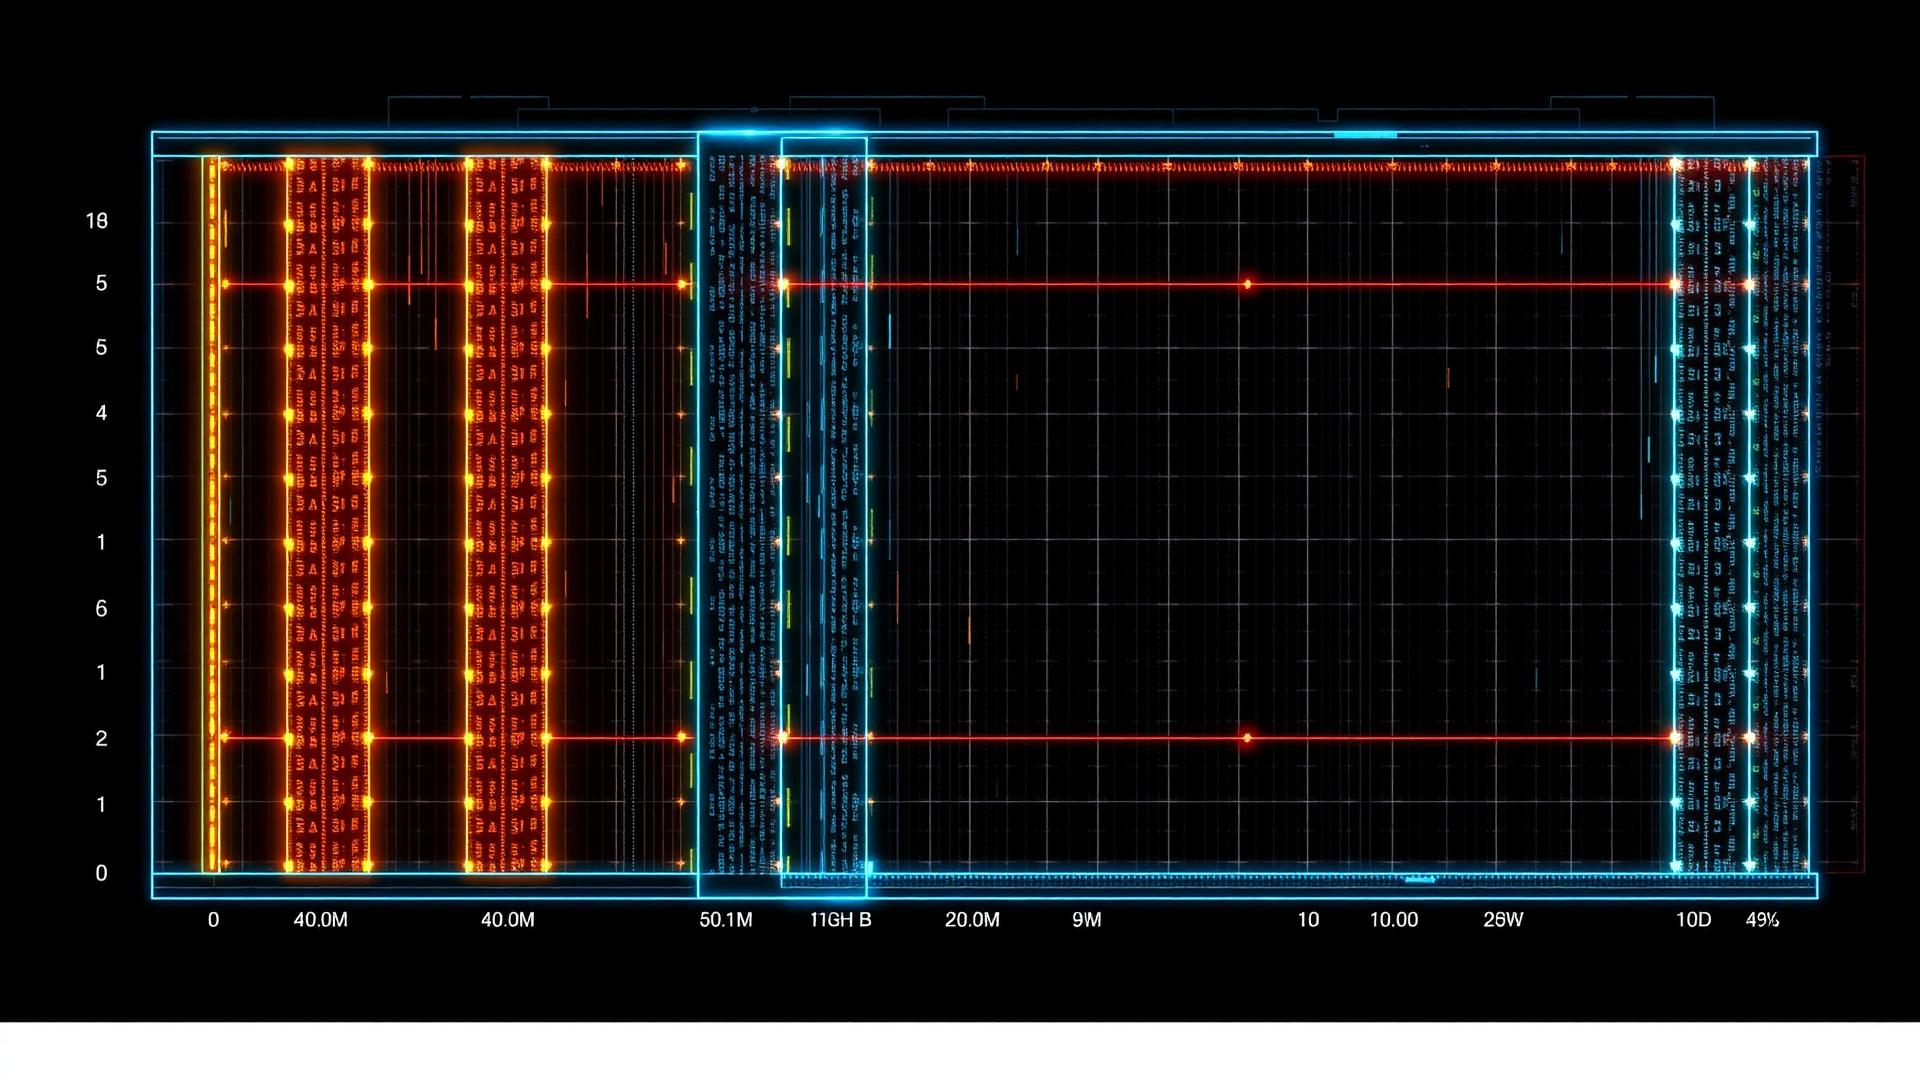Click the 11GH B axis label
Screen dimensions: 1920x1080
[840, 919]
